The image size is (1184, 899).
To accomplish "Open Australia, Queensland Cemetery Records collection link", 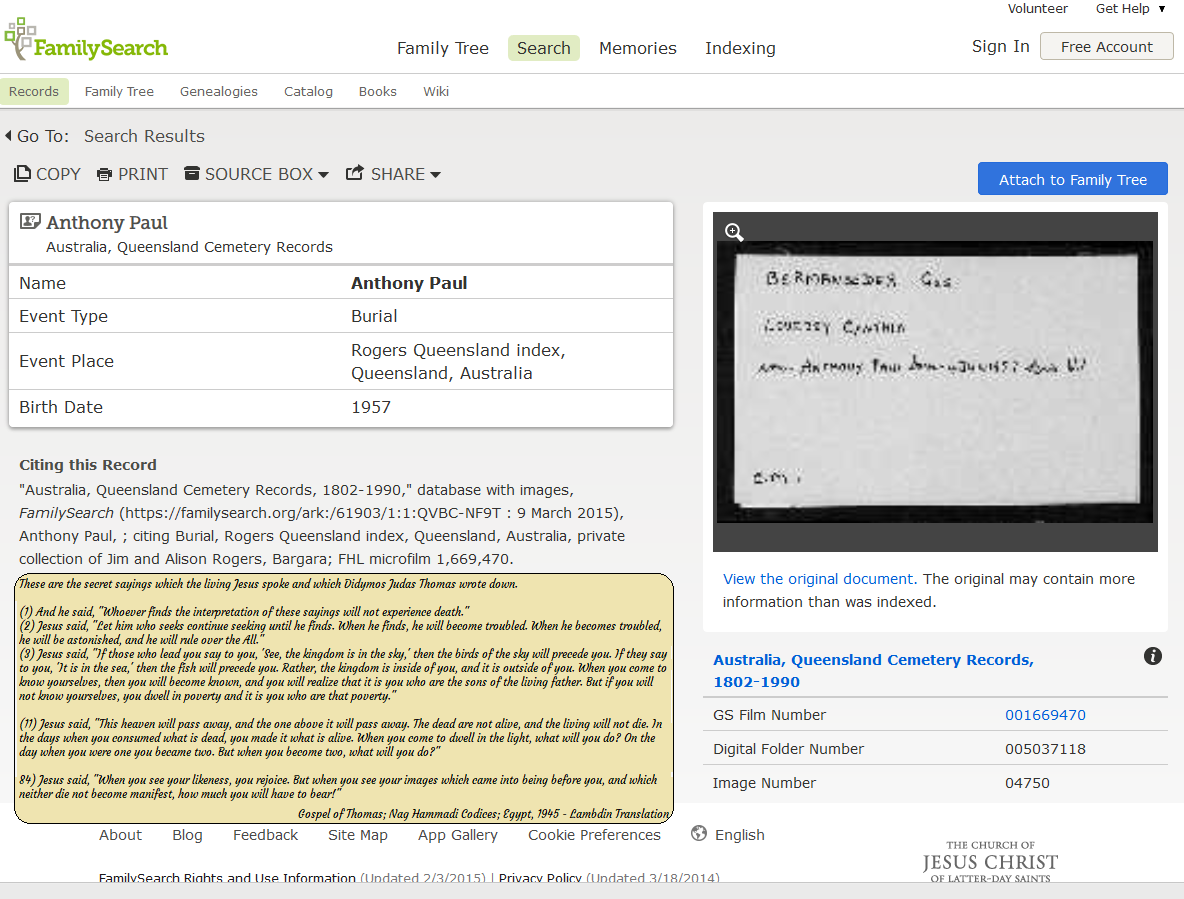I will (x=873, y=670).
